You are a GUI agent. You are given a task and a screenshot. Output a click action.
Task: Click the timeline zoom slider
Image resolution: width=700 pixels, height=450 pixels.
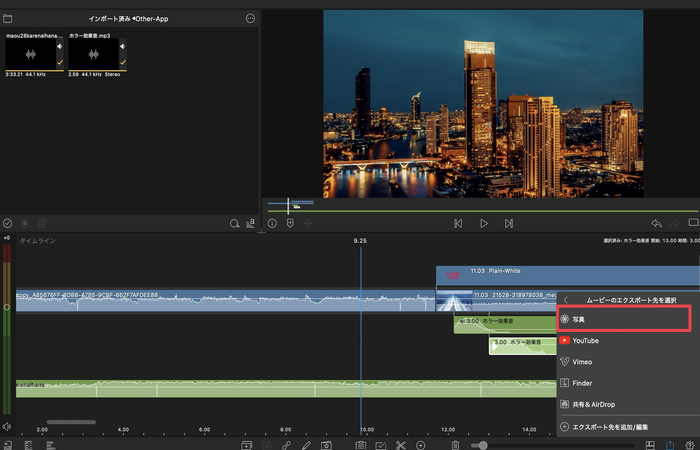point(482,444)
